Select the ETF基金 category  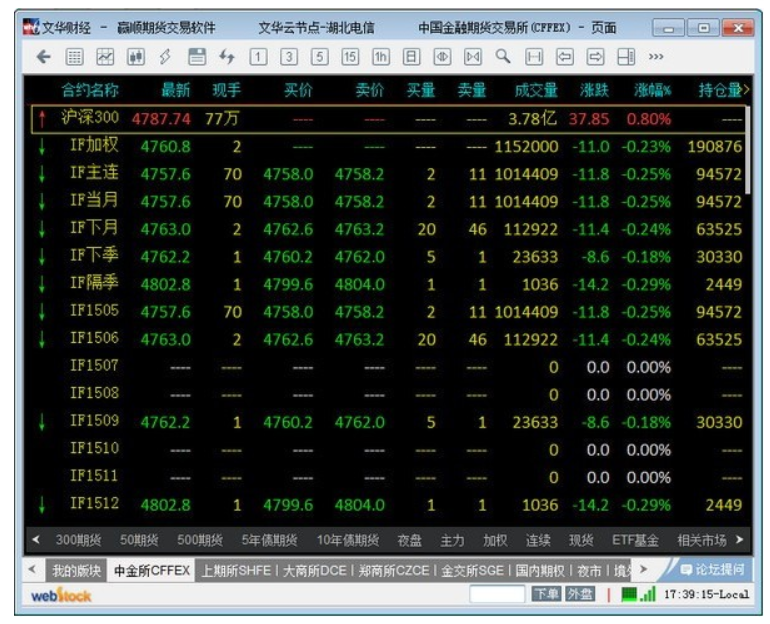coord(635,540)
